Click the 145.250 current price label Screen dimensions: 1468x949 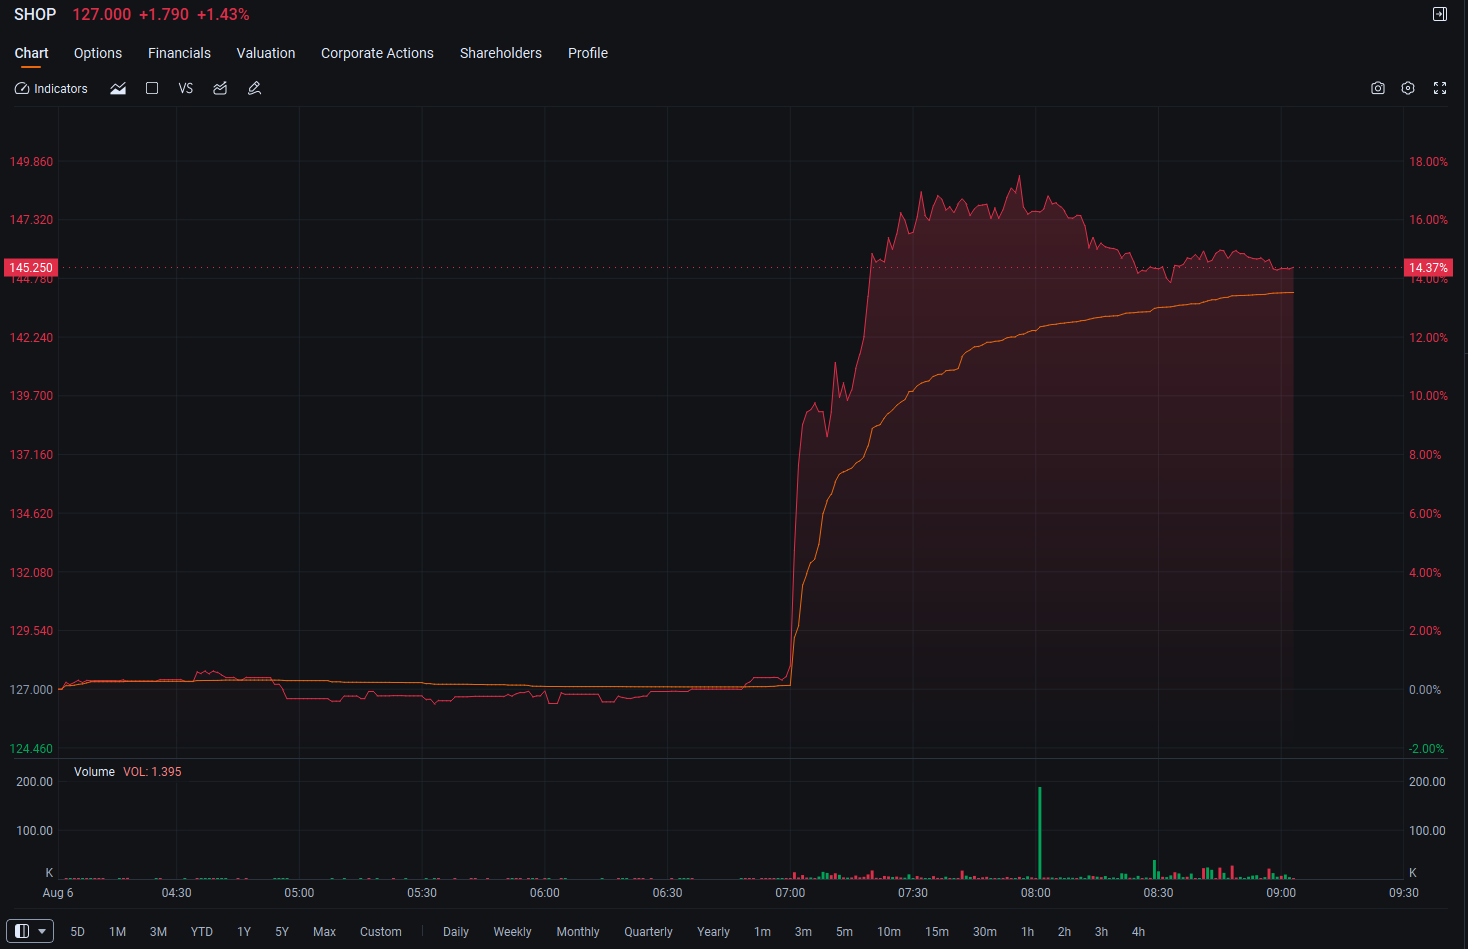pyautogui.click(x=31, y=268)
